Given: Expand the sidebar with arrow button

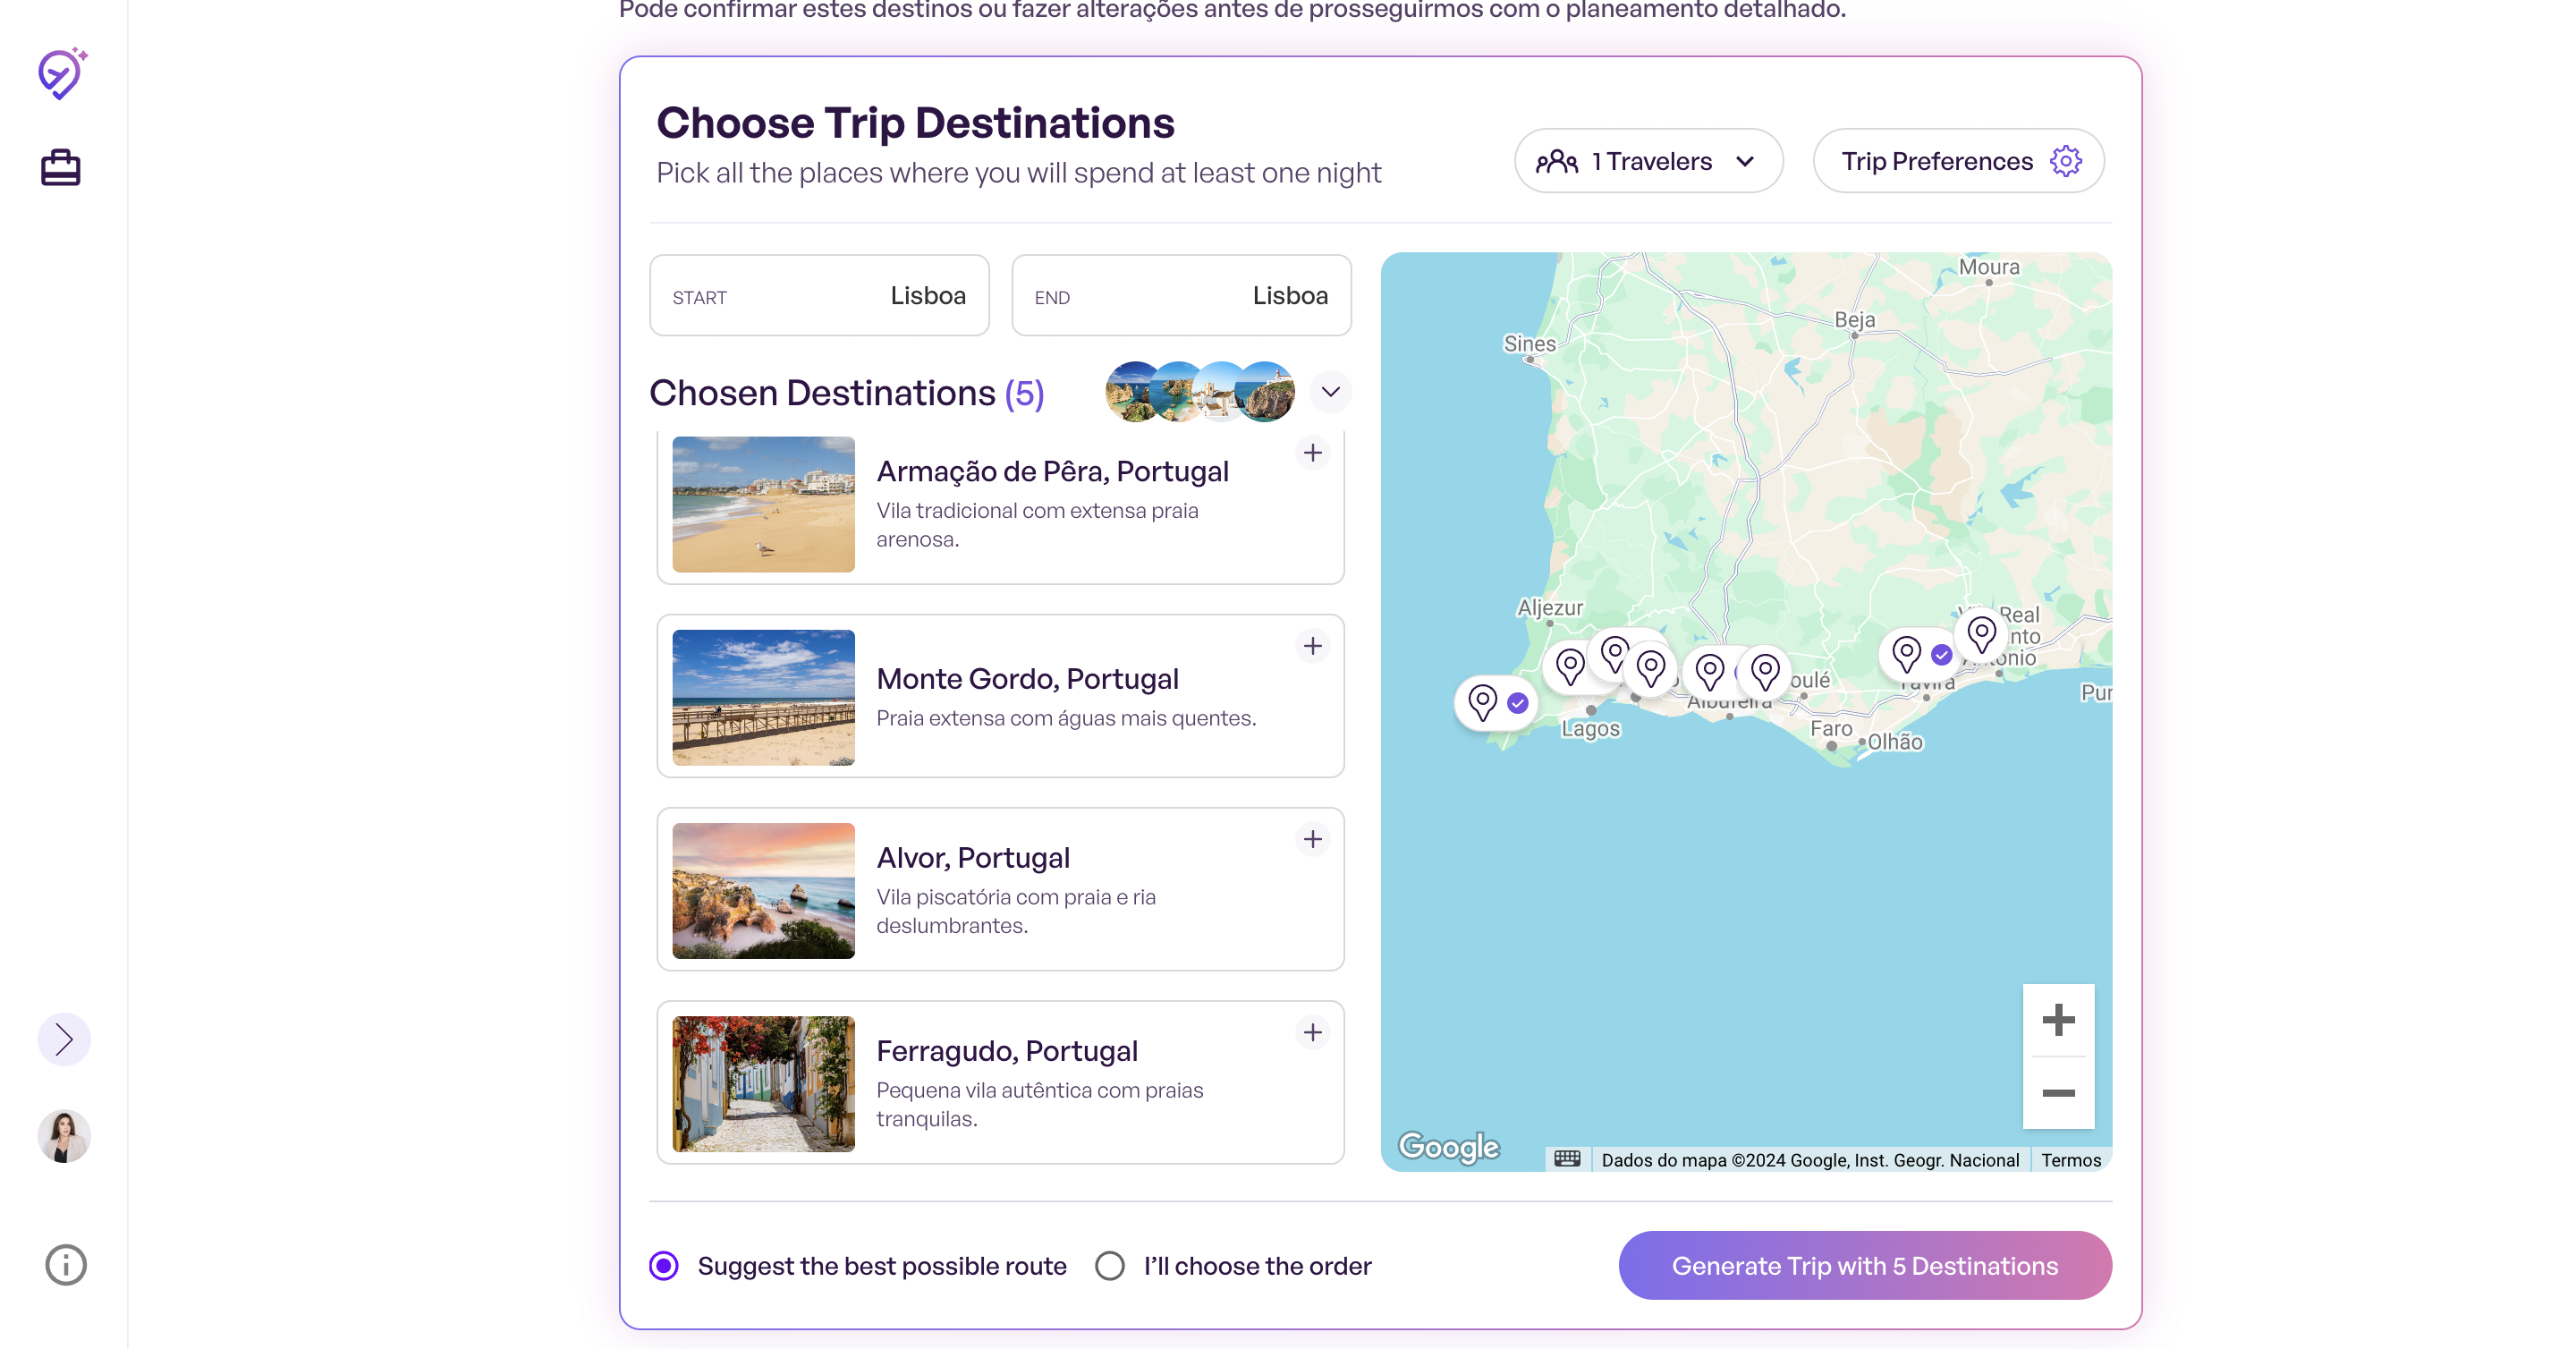Looking at the screenshot, I should pyautogui.click(x=64, y=1040).
